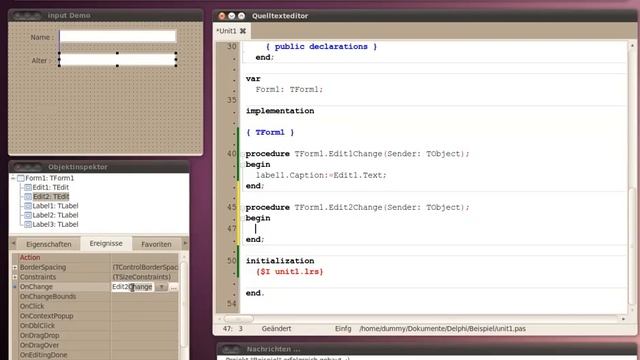The width and height of the screenshot is (640, 360).
Task: Click the Label1 component icon in the tree
Action: [28, 206]
